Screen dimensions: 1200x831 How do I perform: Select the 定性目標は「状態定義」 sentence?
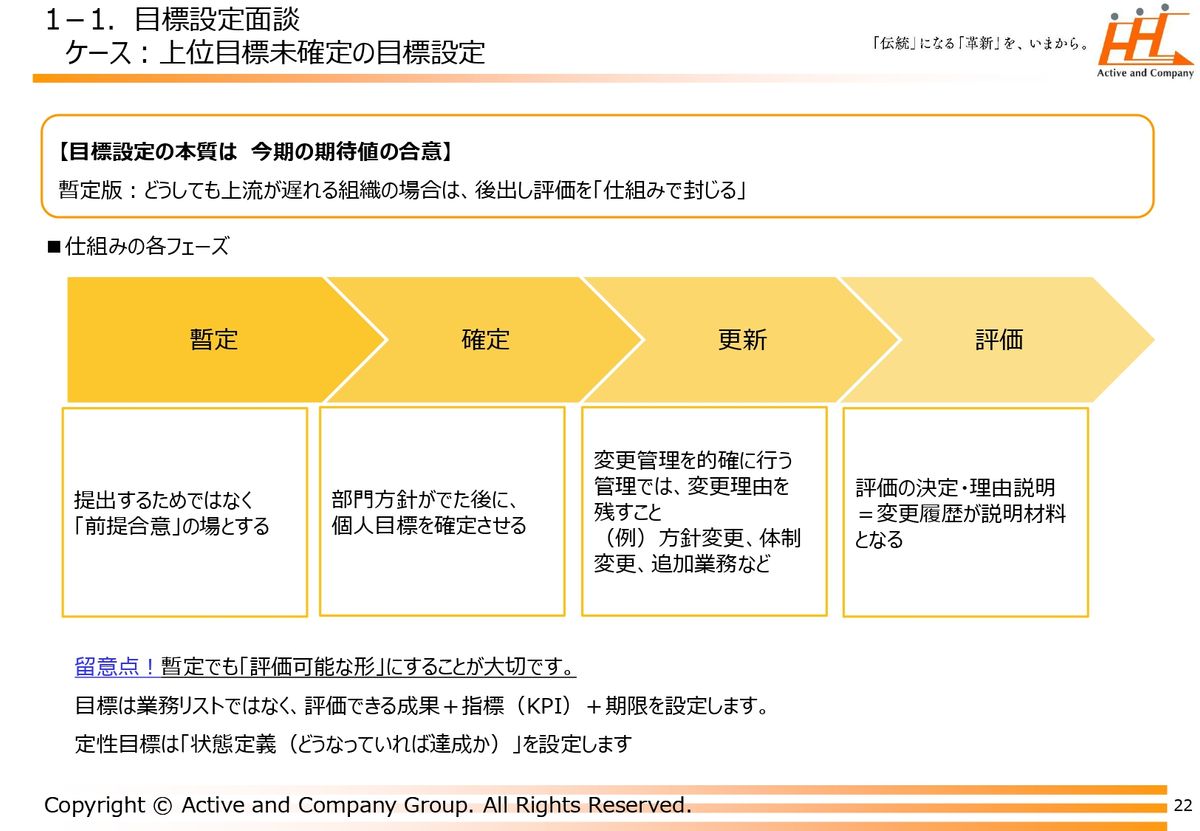pos(353,744)
